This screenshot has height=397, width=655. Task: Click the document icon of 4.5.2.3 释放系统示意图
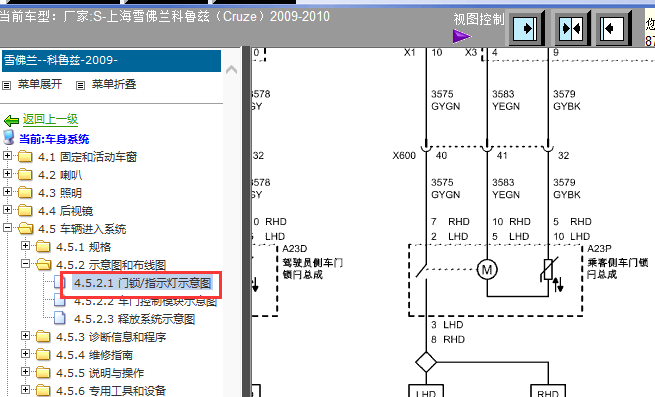point(60,318)
